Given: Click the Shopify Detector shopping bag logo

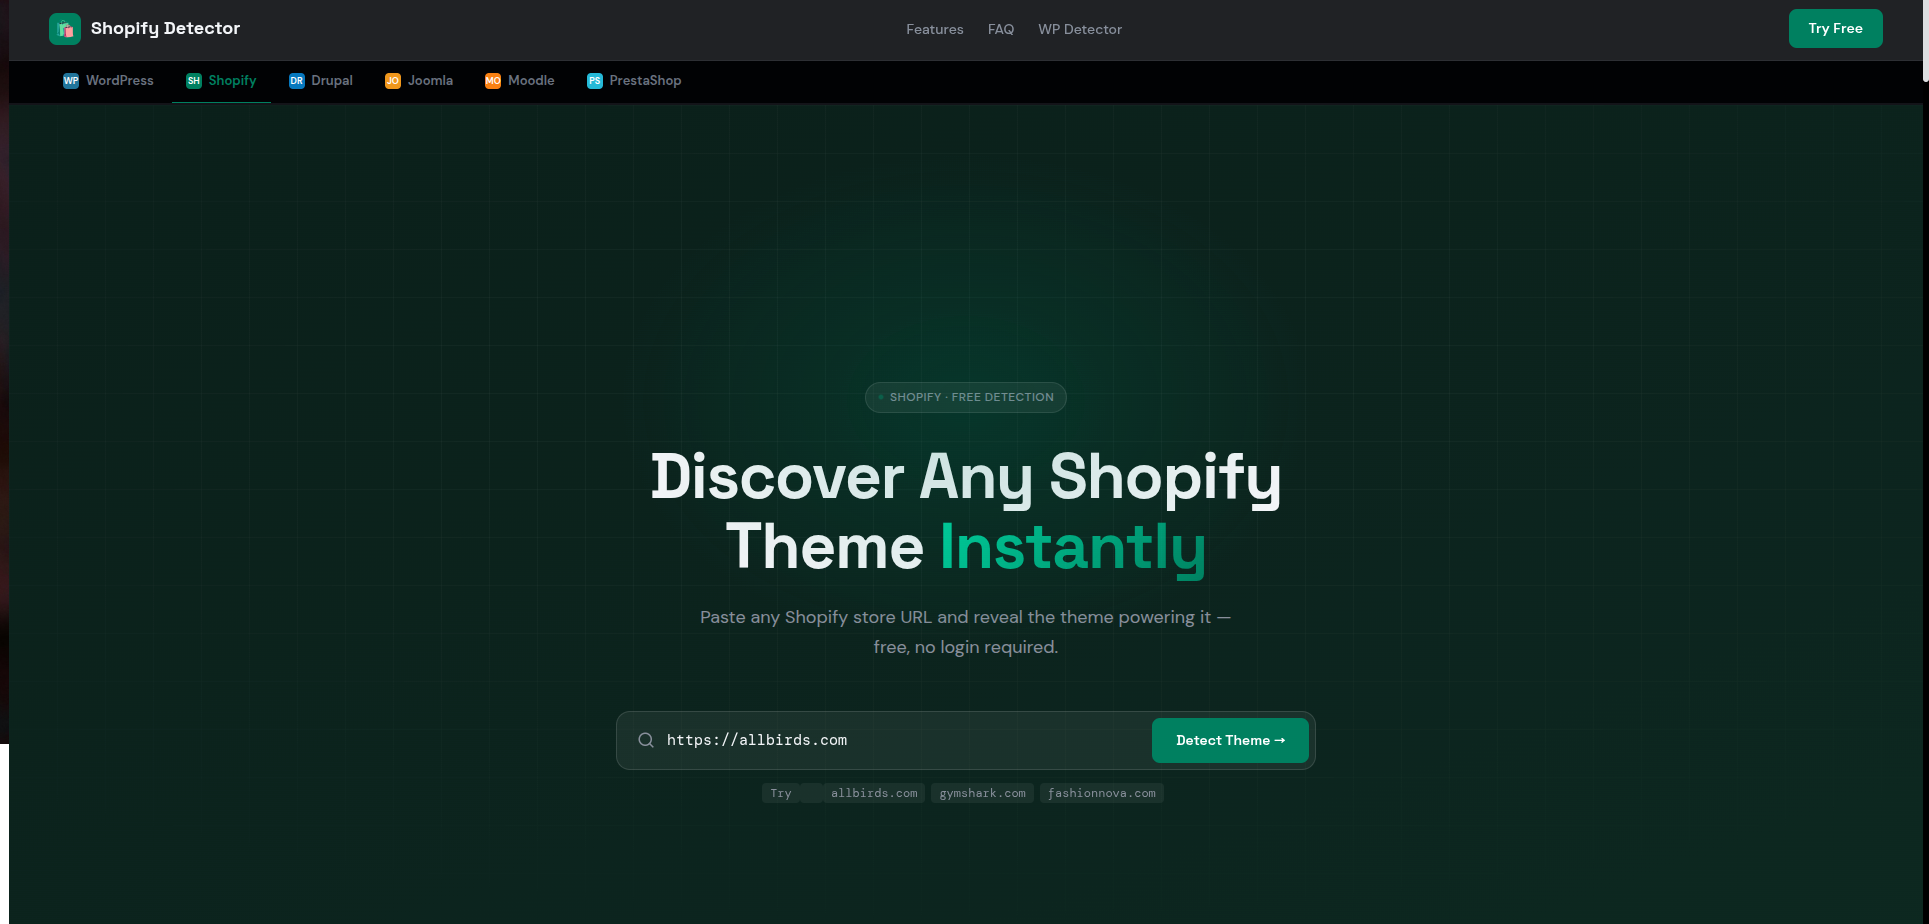Looking at the screenshot, I should 65,29.
